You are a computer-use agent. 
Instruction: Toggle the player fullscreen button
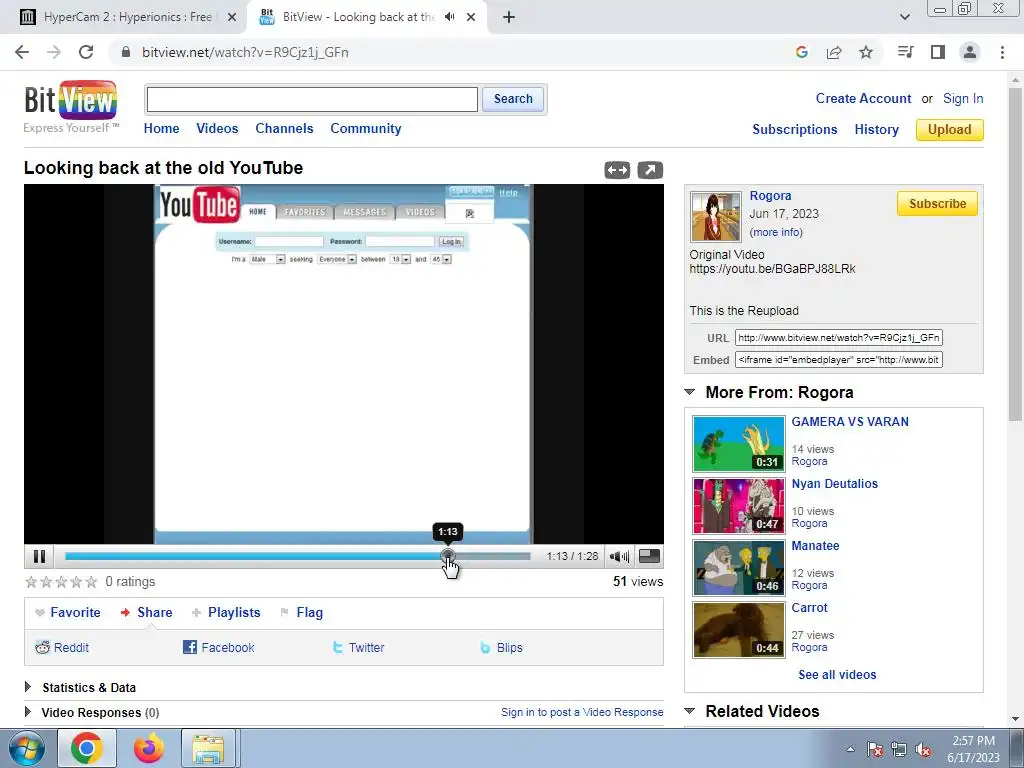(x=649, y=556)
